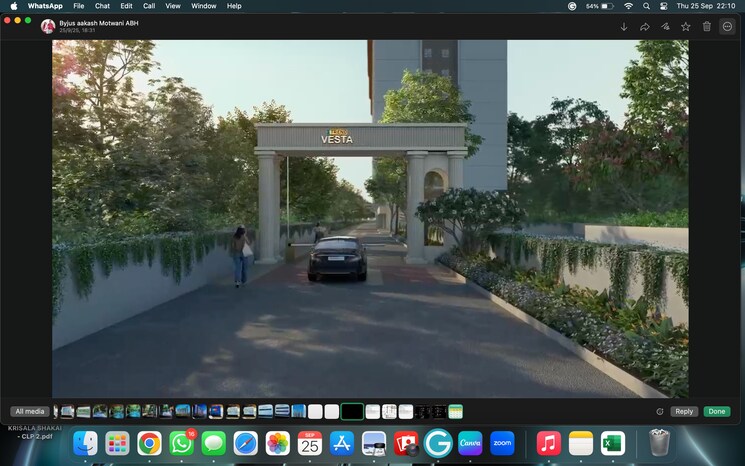Open the Chat menu in menu bar
Image resolution: width=745 pixels, height=466 pixels.
102,6
